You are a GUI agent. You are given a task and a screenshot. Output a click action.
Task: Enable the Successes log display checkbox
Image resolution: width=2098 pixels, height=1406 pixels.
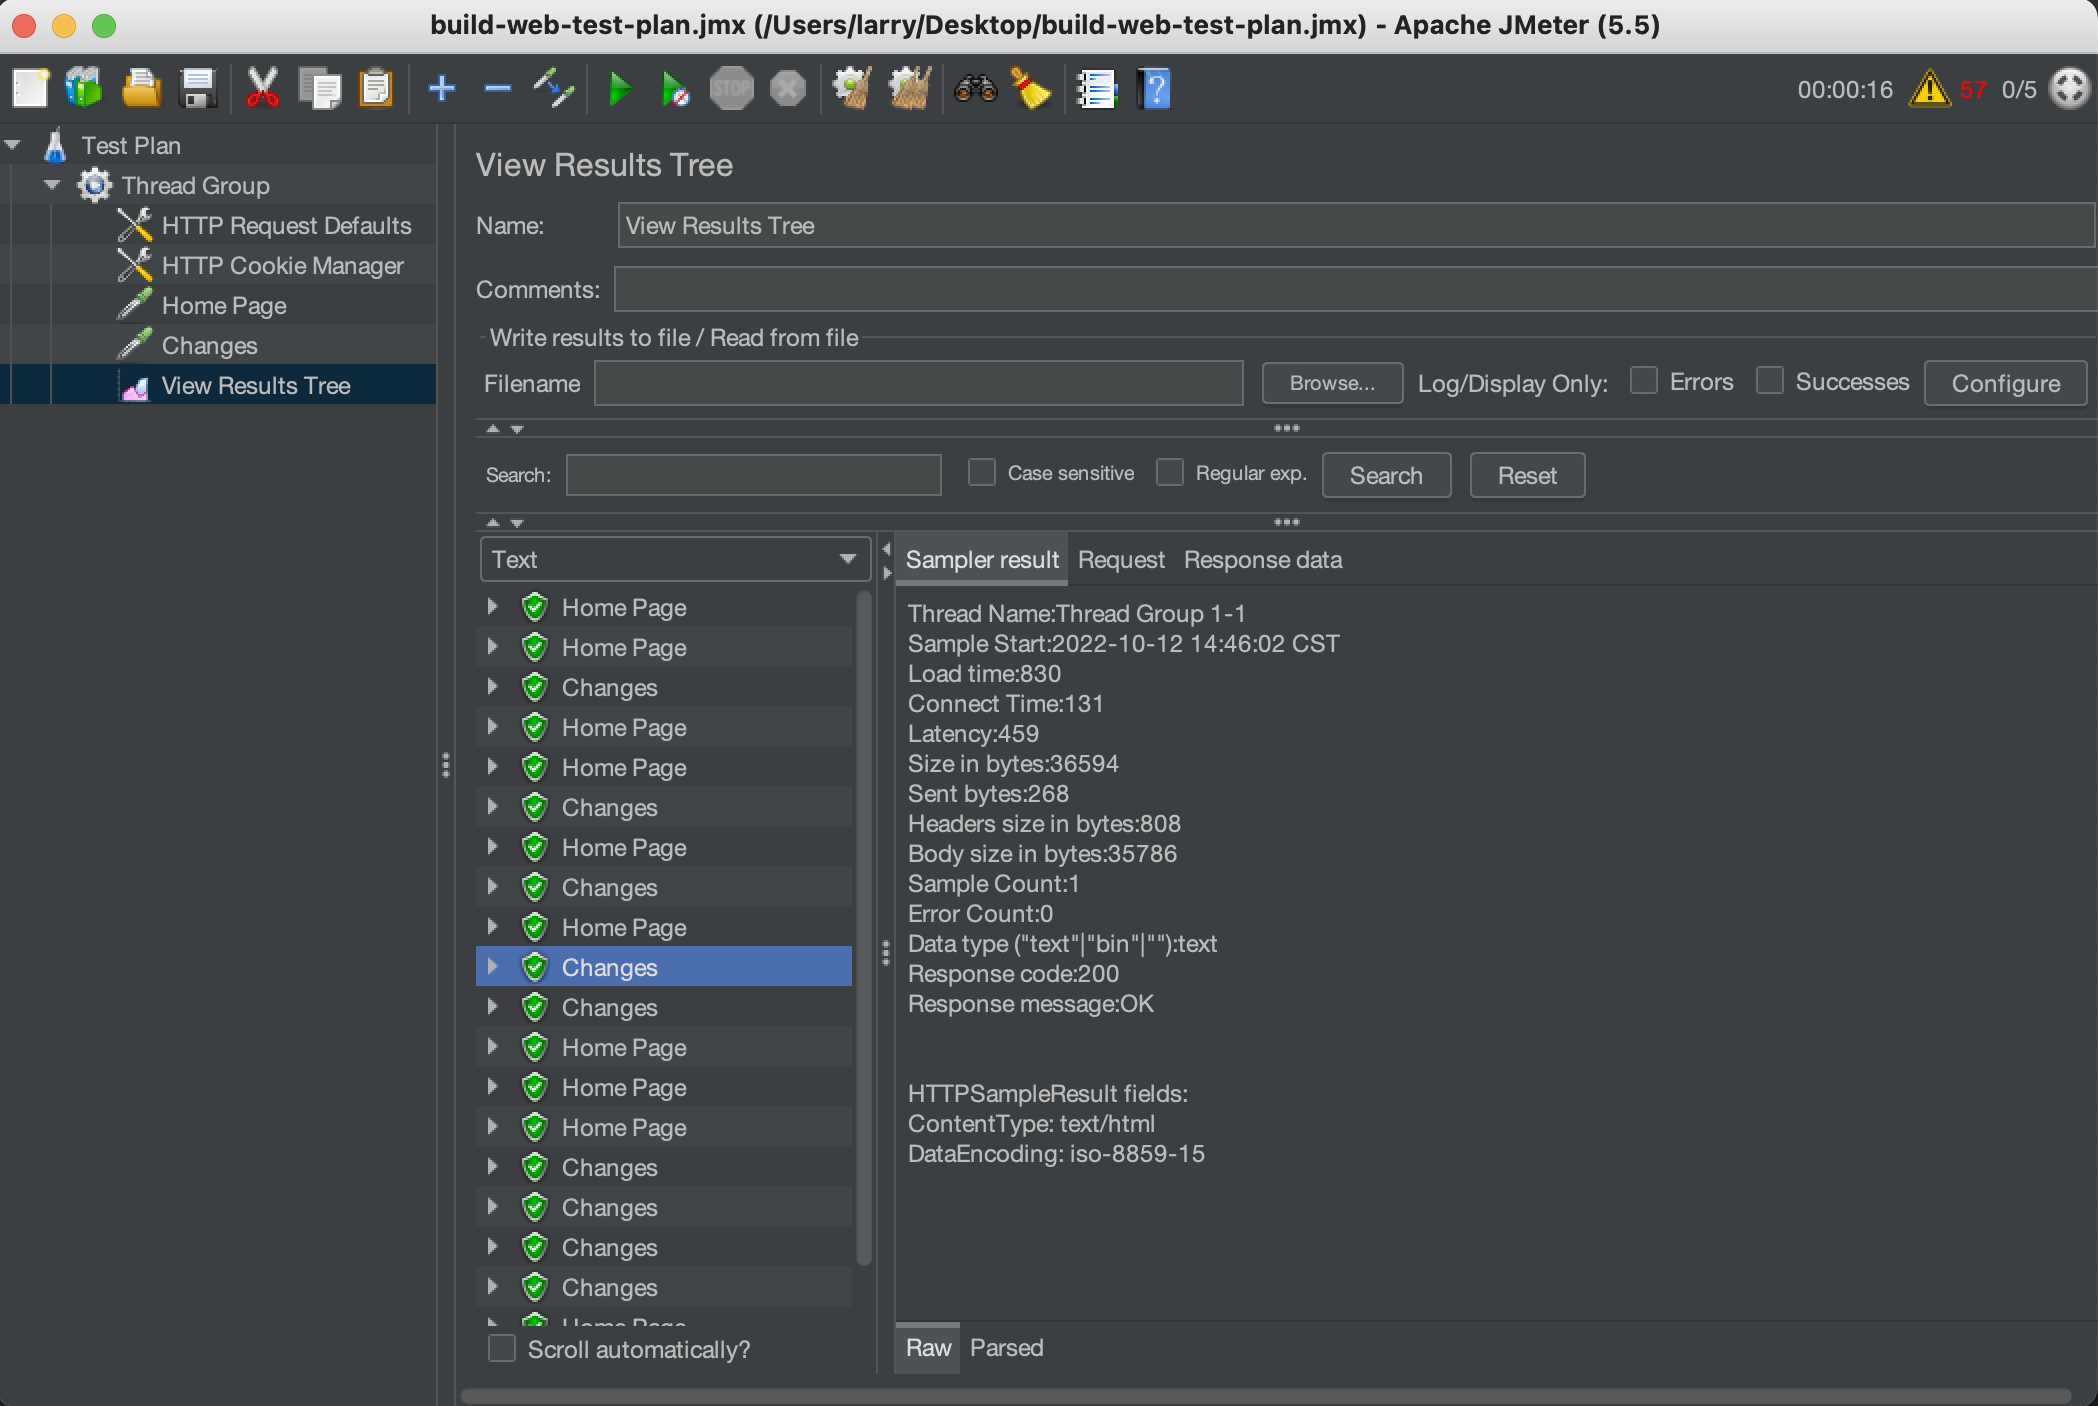tap(1767, 381)
